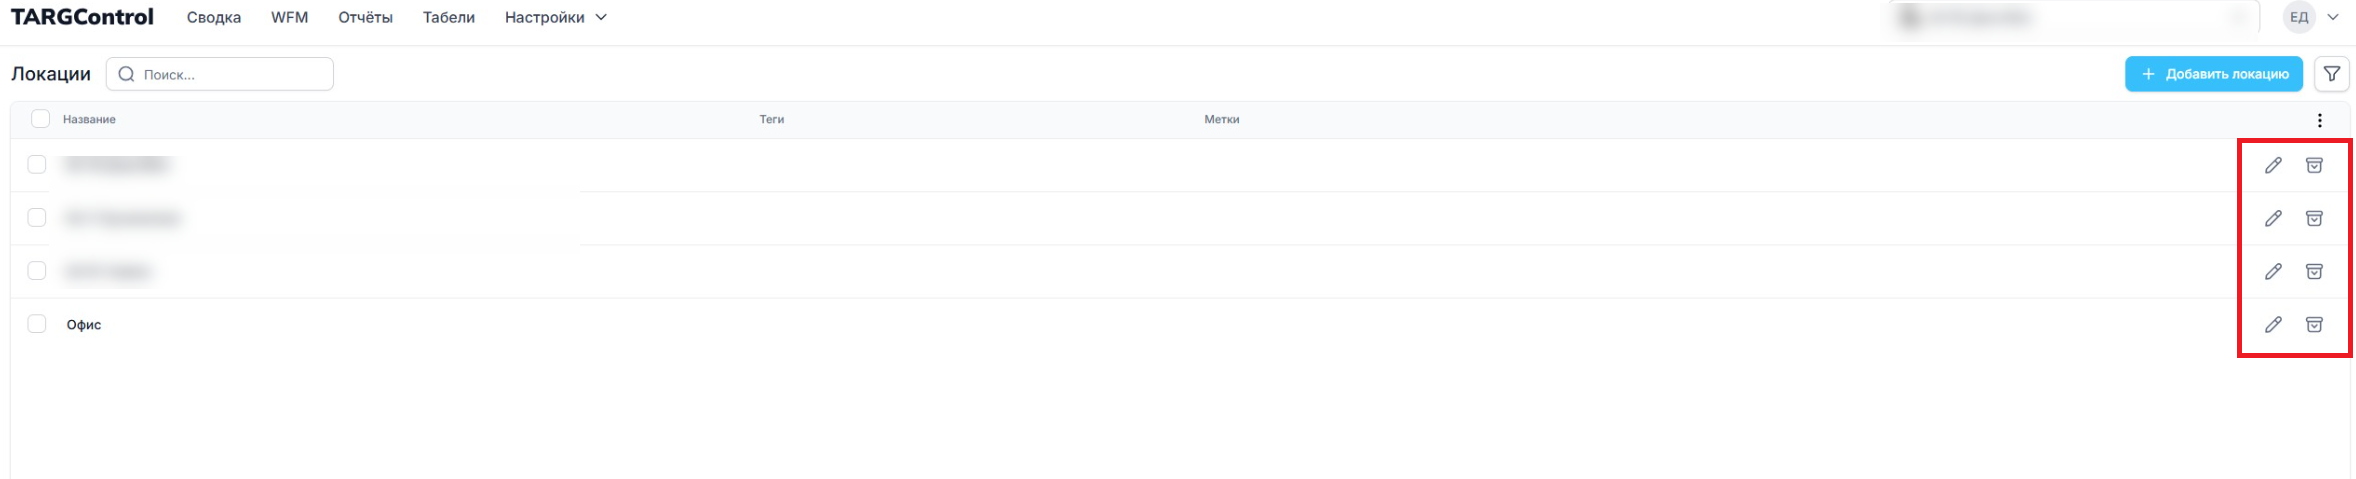The width and height of the screenshot is (2356, 479).
Task: Archive the first location in the list
Action: [2314, 165]
